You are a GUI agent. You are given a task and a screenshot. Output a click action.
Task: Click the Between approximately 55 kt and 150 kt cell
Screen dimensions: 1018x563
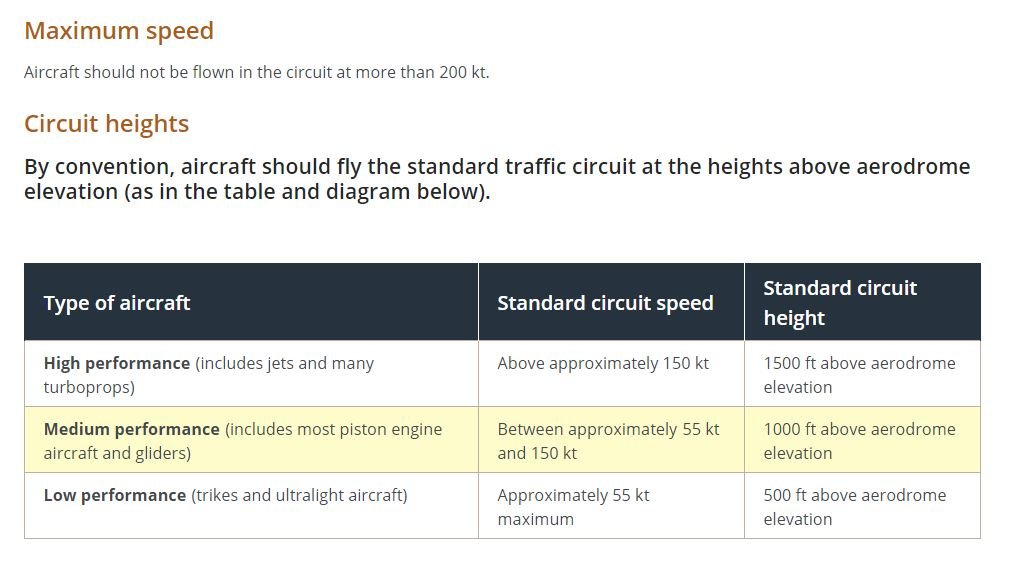(x=612, y=440)
